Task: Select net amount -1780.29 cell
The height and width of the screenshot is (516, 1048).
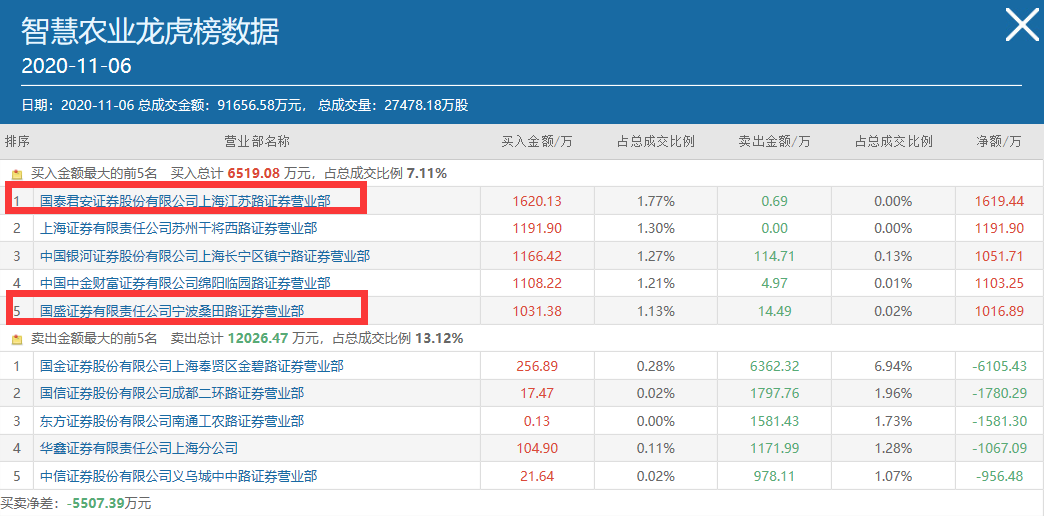Action: point(999,394)
